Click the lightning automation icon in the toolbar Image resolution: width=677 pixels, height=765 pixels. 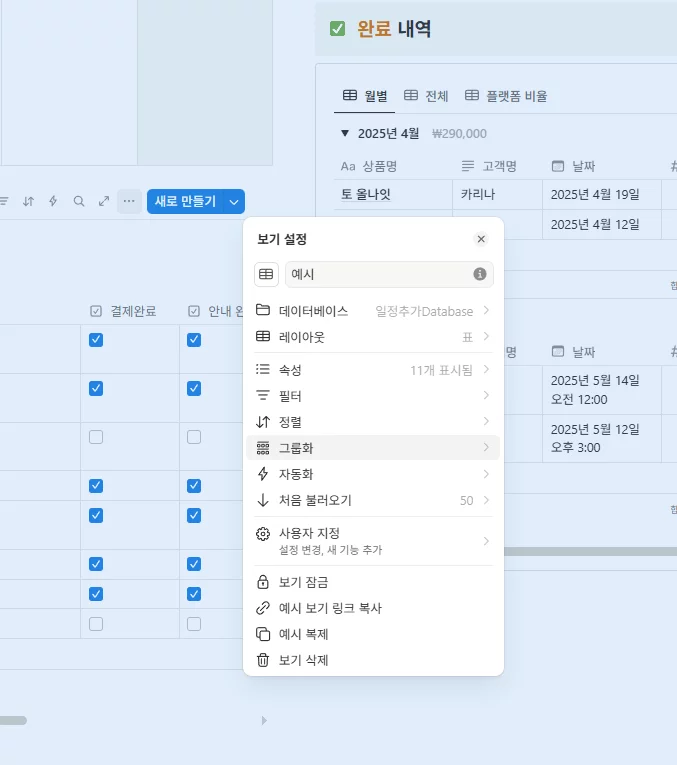click(53, 201)
